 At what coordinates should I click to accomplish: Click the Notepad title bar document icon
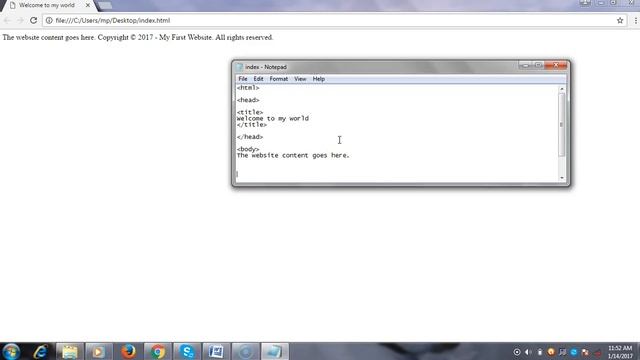[x=240, y=67]
